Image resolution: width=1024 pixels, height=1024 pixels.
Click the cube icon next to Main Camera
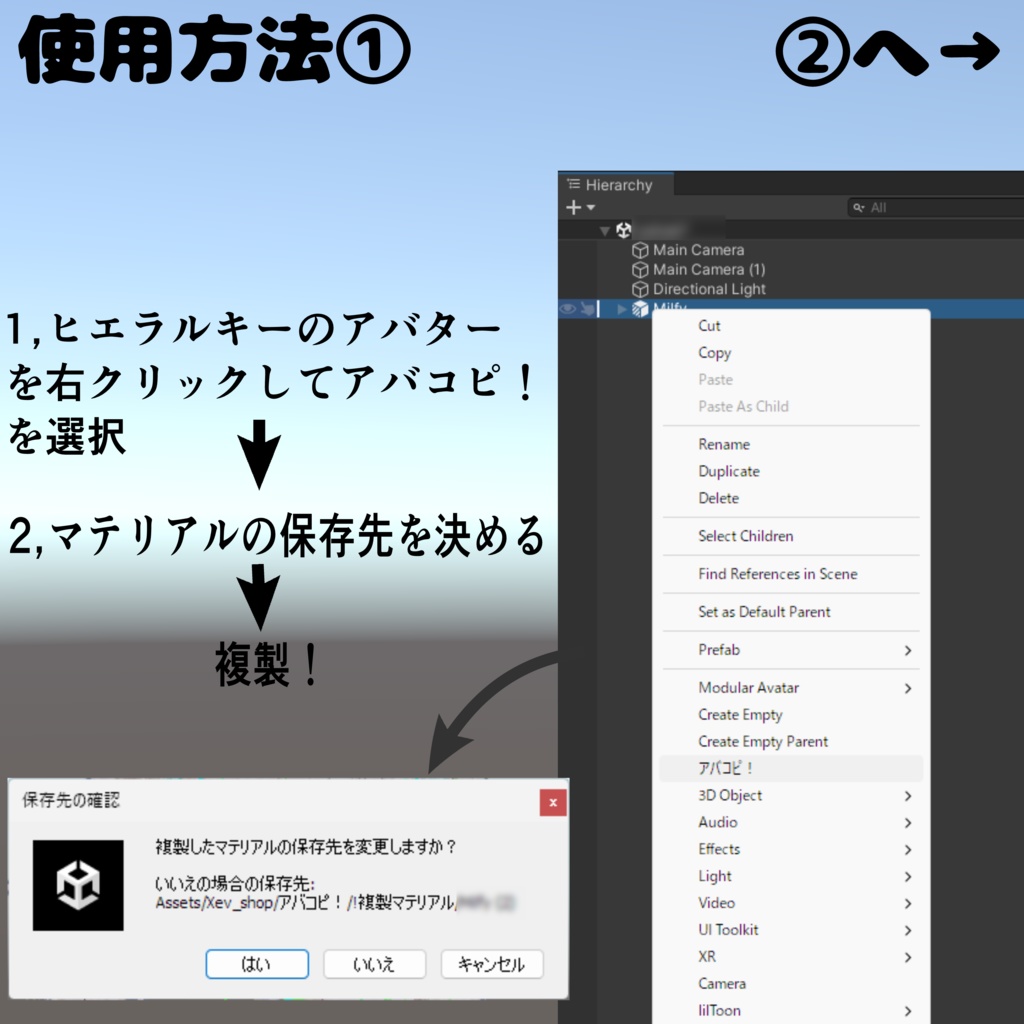(x=640, y=250)
